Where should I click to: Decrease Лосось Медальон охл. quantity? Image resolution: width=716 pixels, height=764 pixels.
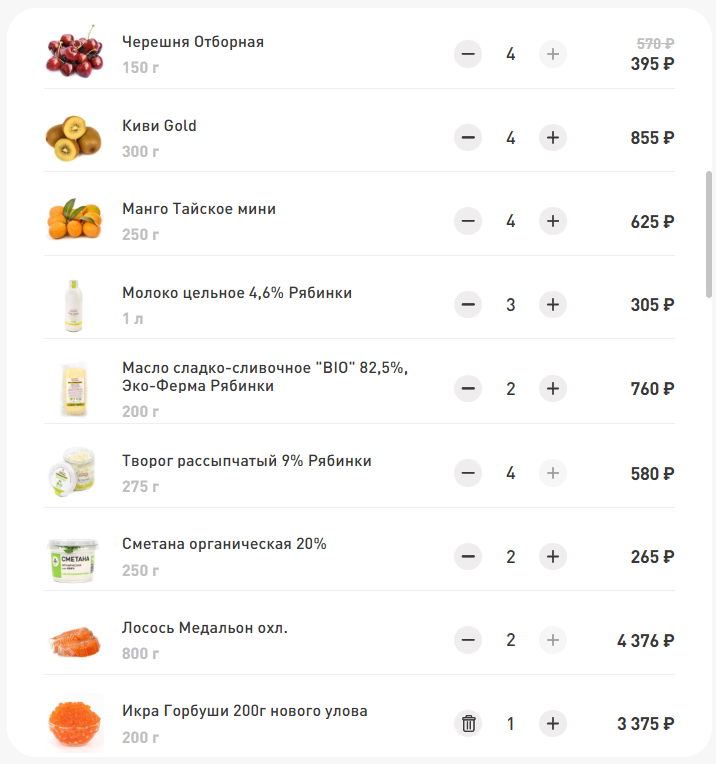468,639
